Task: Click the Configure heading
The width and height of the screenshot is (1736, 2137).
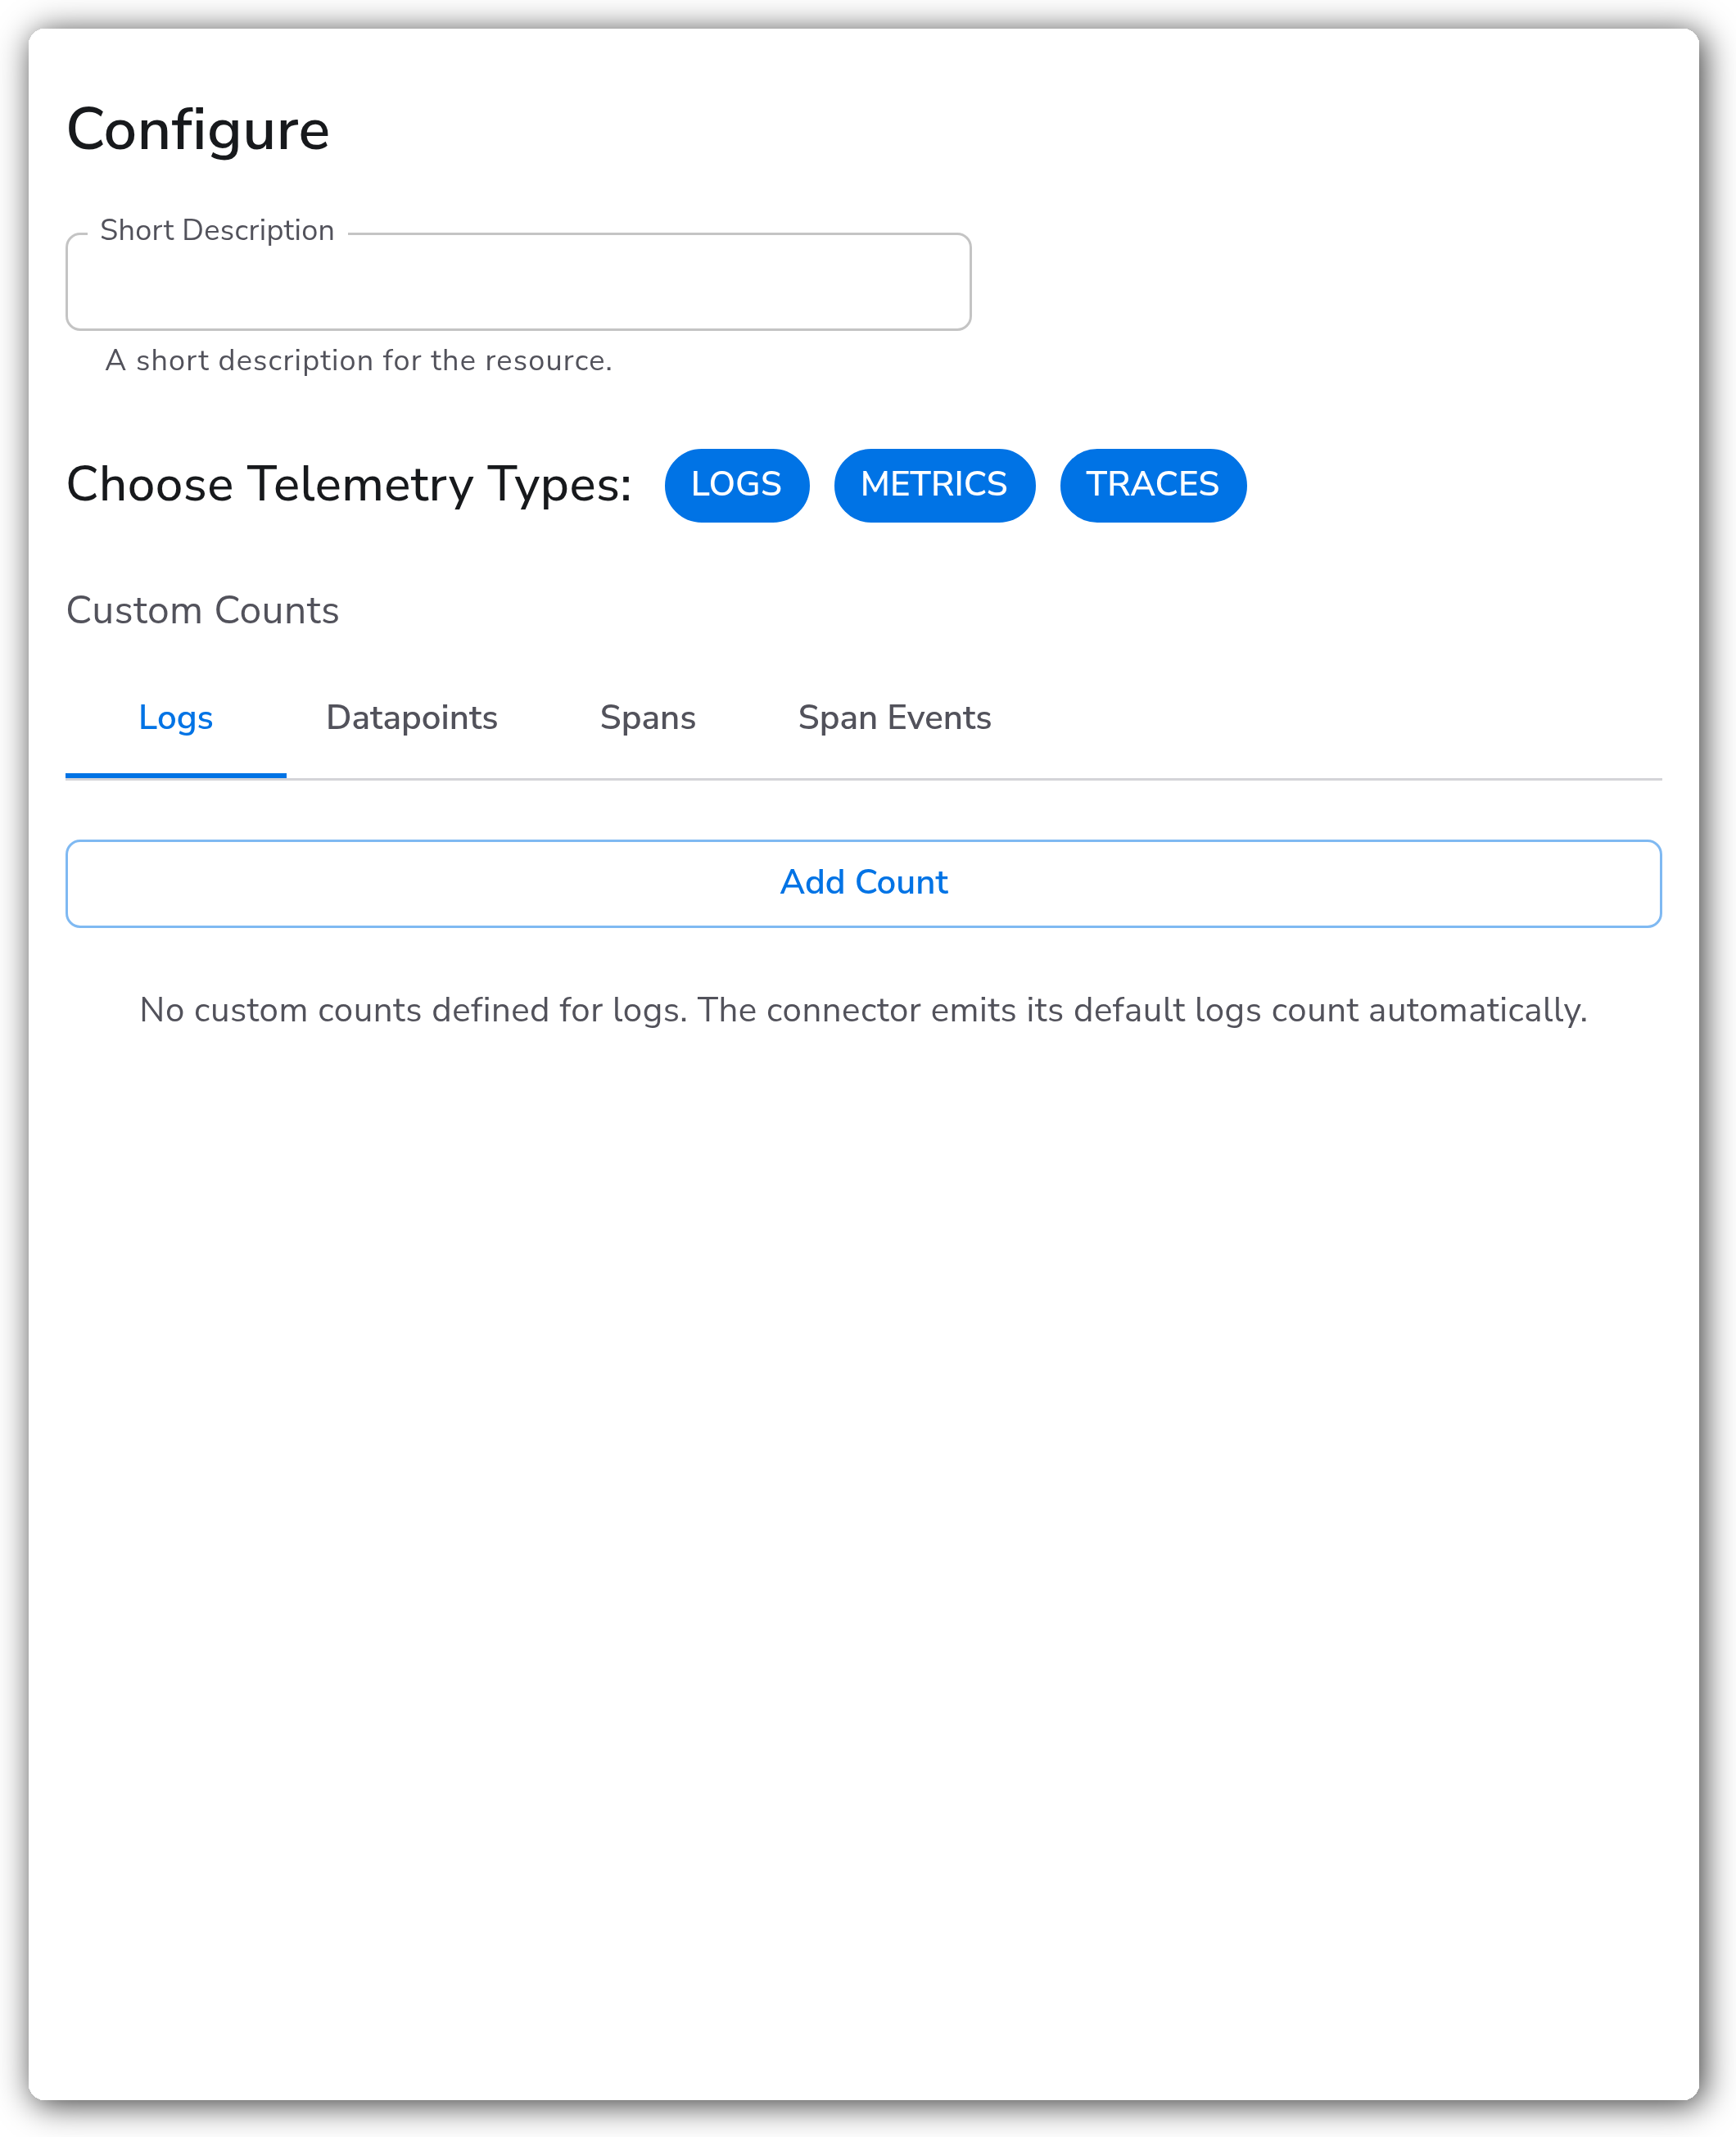Action: pos(198,130)
